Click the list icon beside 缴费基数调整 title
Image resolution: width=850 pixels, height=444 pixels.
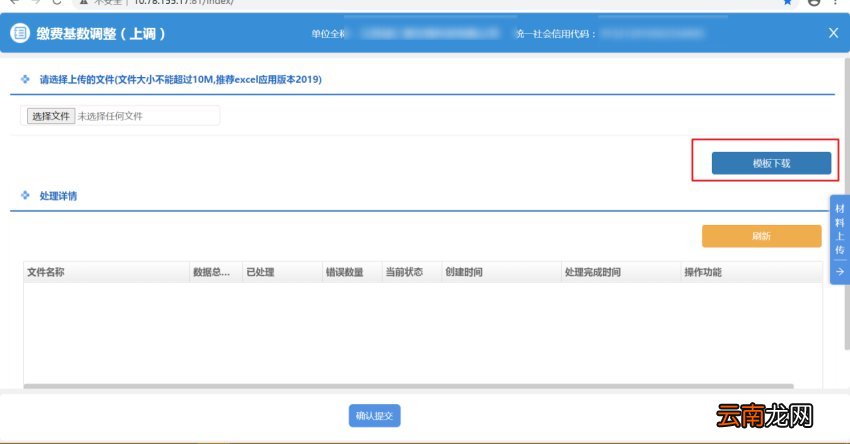20,33
